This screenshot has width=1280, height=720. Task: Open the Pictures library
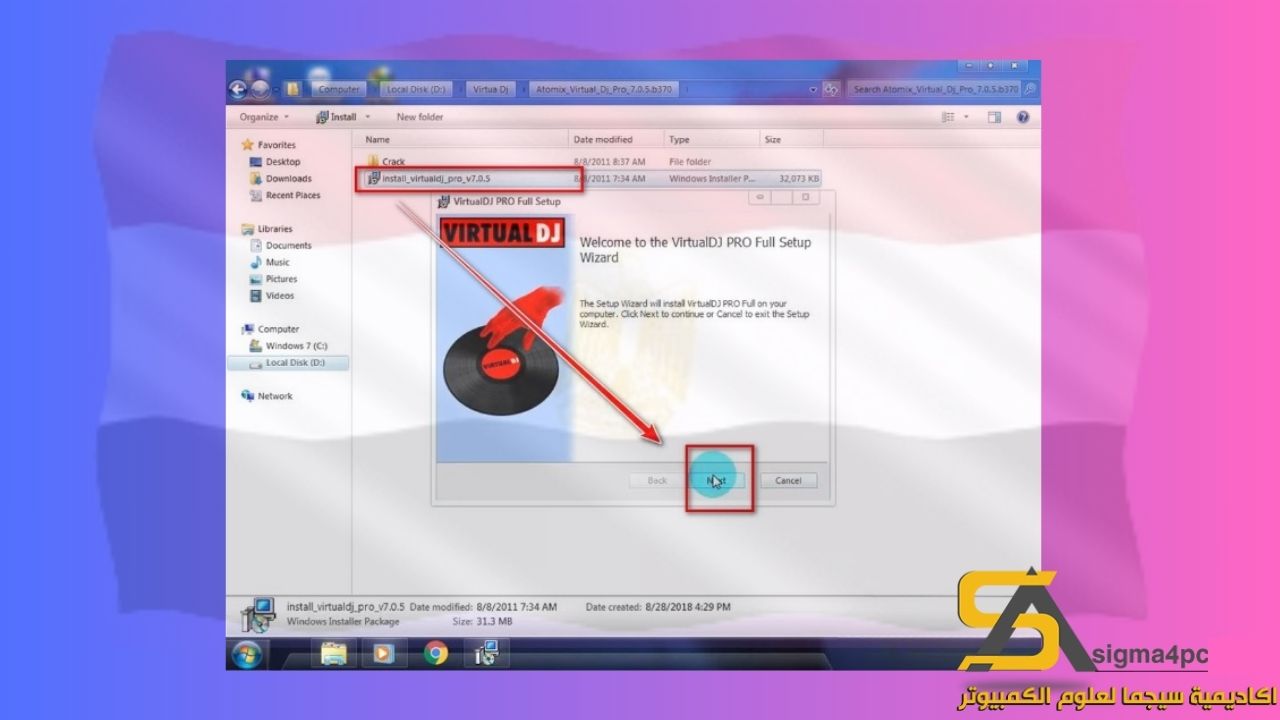pos(281,280)
